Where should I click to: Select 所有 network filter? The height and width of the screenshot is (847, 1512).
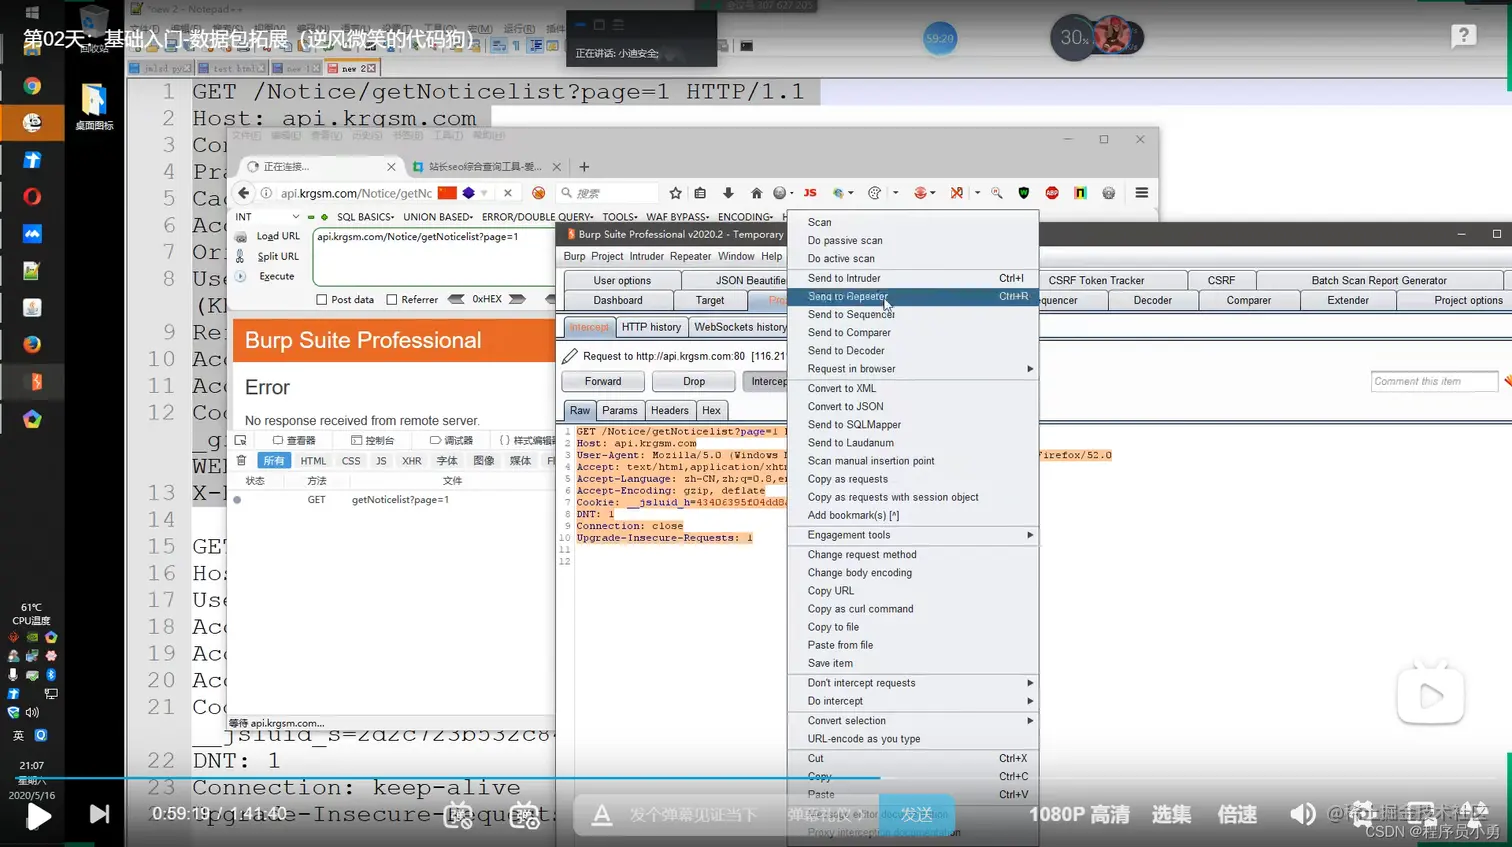273,461
